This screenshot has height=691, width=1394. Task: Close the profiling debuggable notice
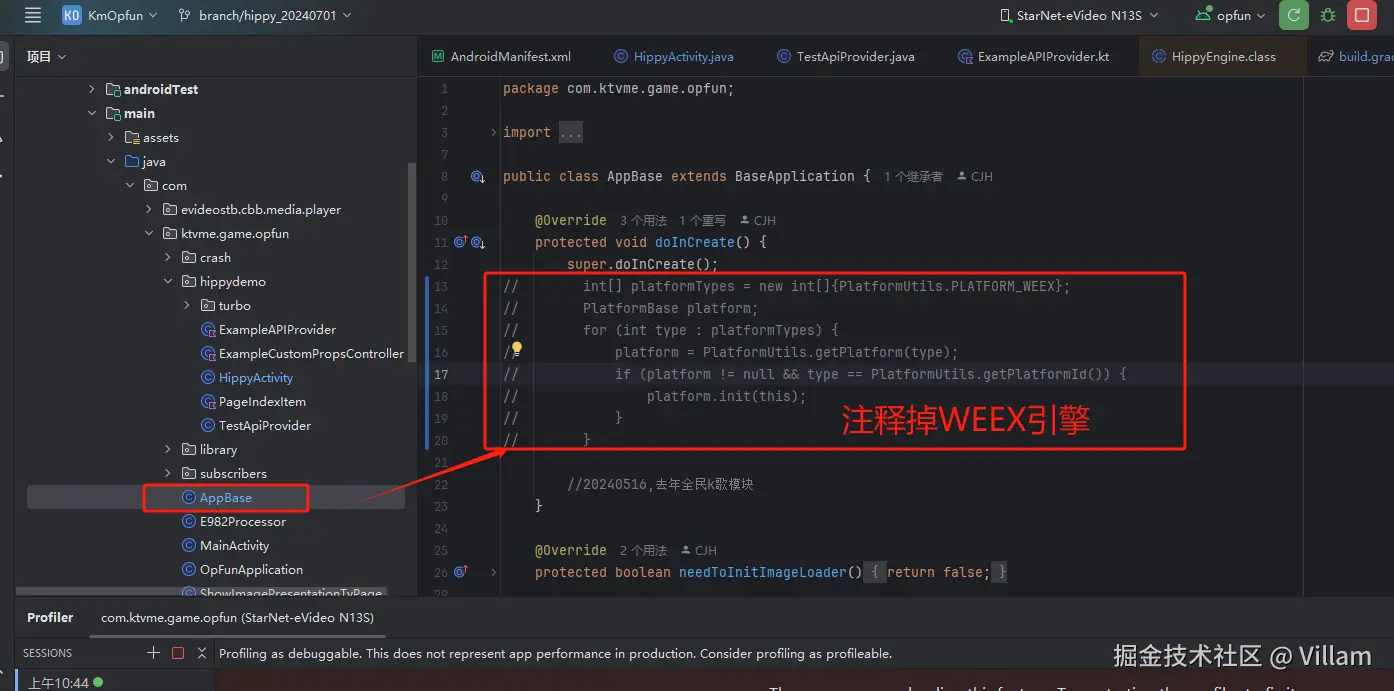(202, 653)
